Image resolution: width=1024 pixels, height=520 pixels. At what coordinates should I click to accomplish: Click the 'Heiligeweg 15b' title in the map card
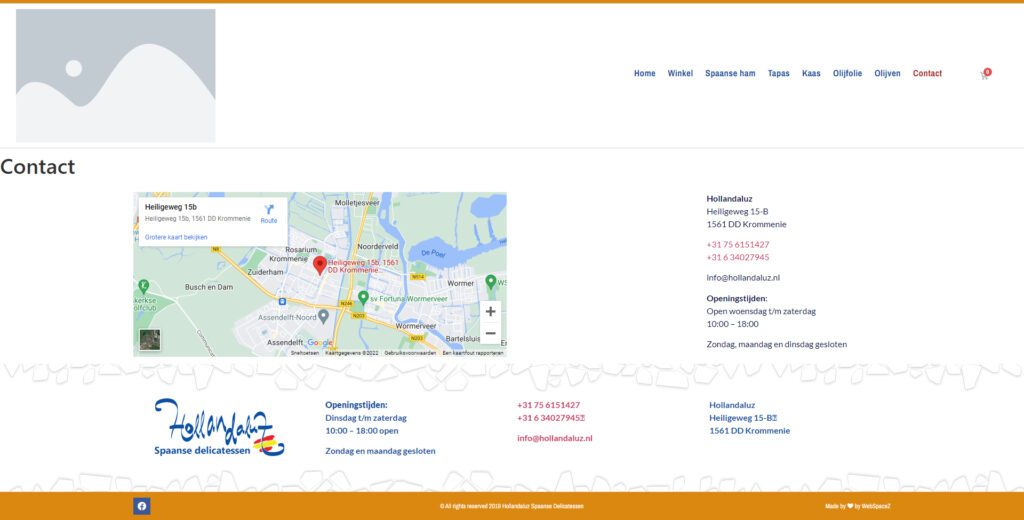coord(170,207)
